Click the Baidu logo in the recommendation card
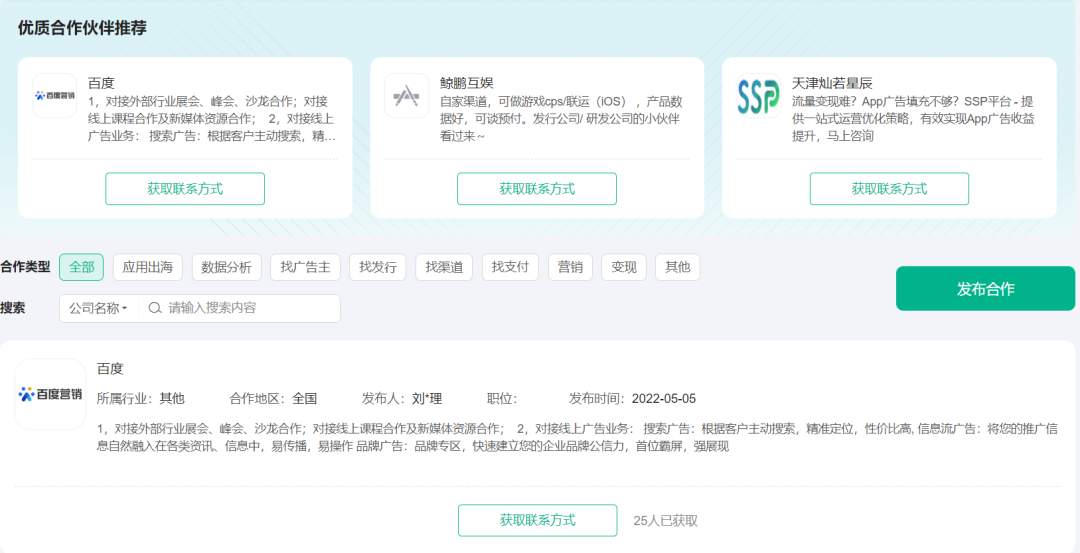 coord(54,96)
